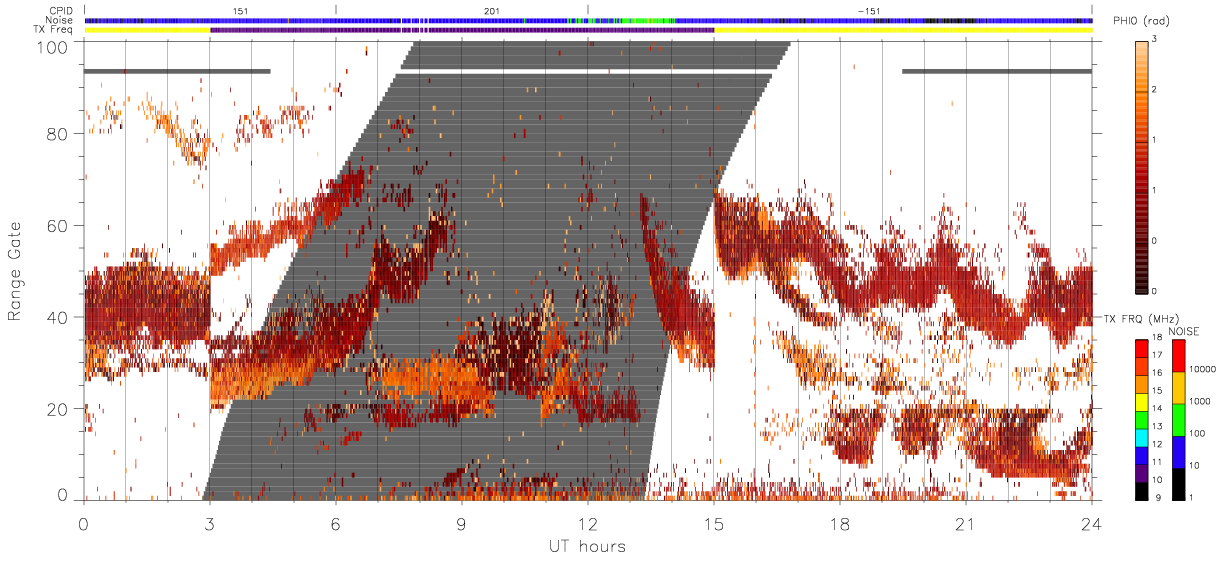Pick the blue swatch in TX FRQ legend
Viewport: 1228px width, 567px height.
[x=1142, y=455]
